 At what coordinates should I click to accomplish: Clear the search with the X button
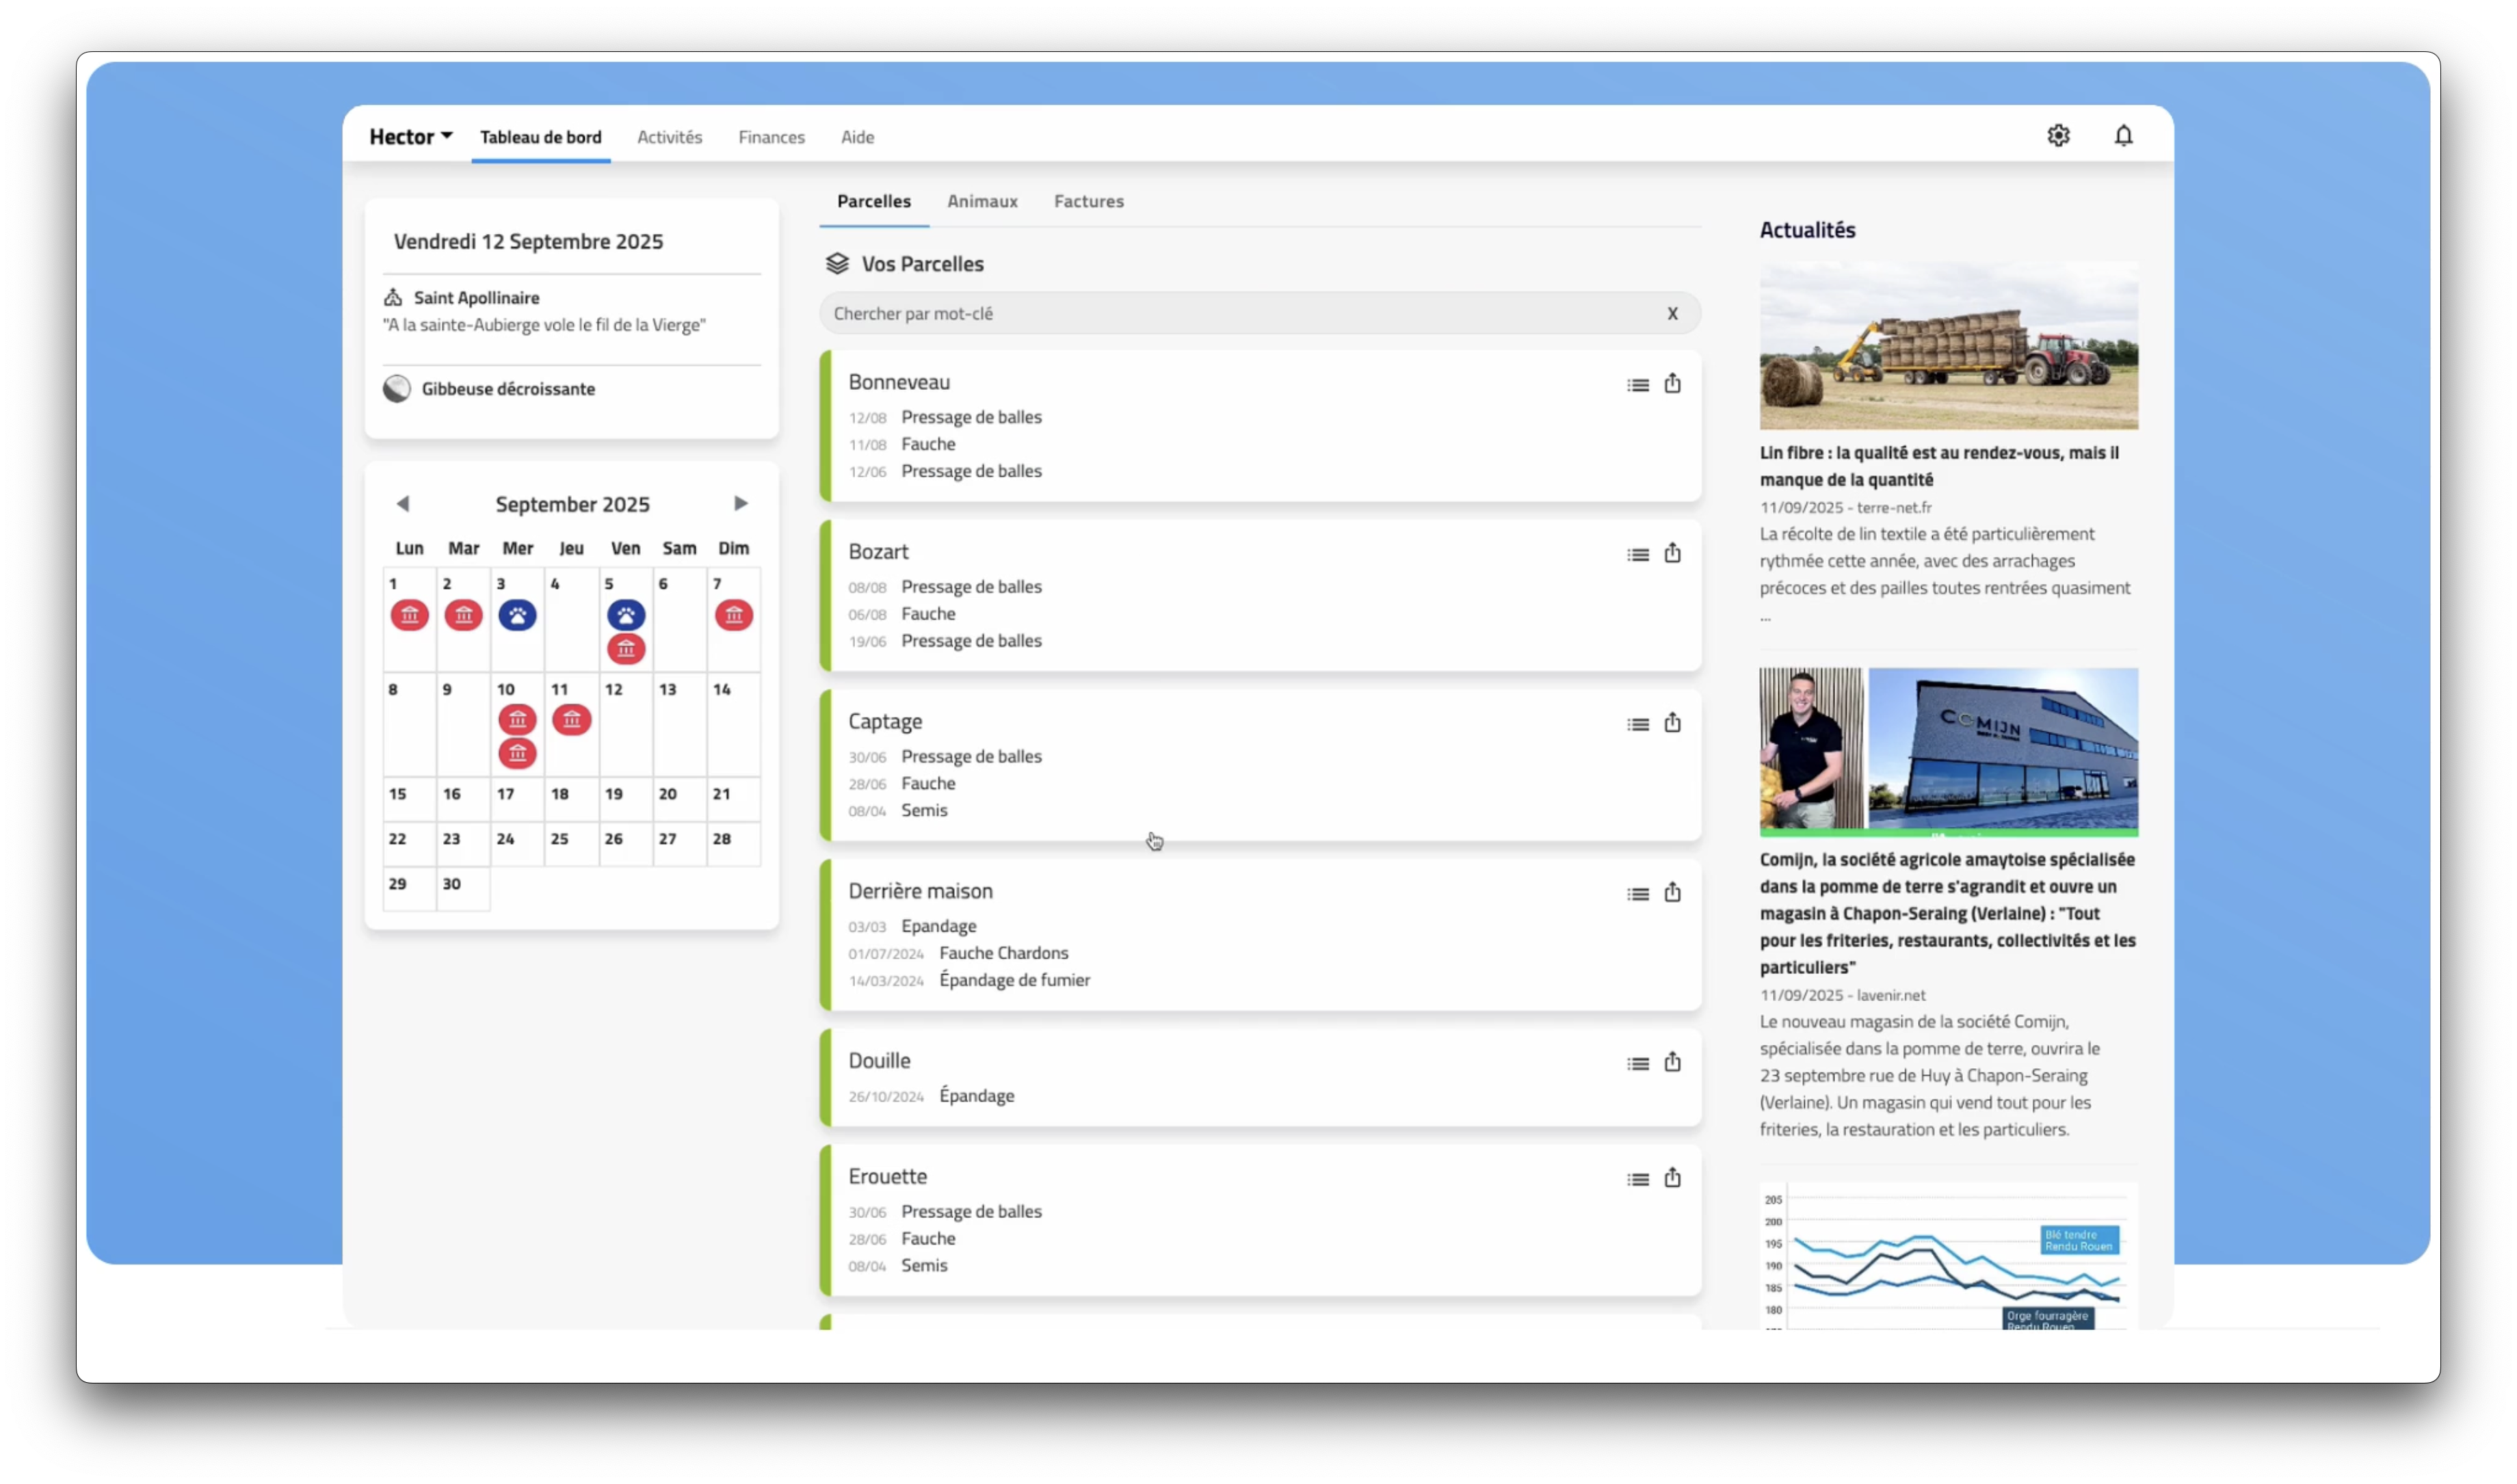[x=1672, y=313]
